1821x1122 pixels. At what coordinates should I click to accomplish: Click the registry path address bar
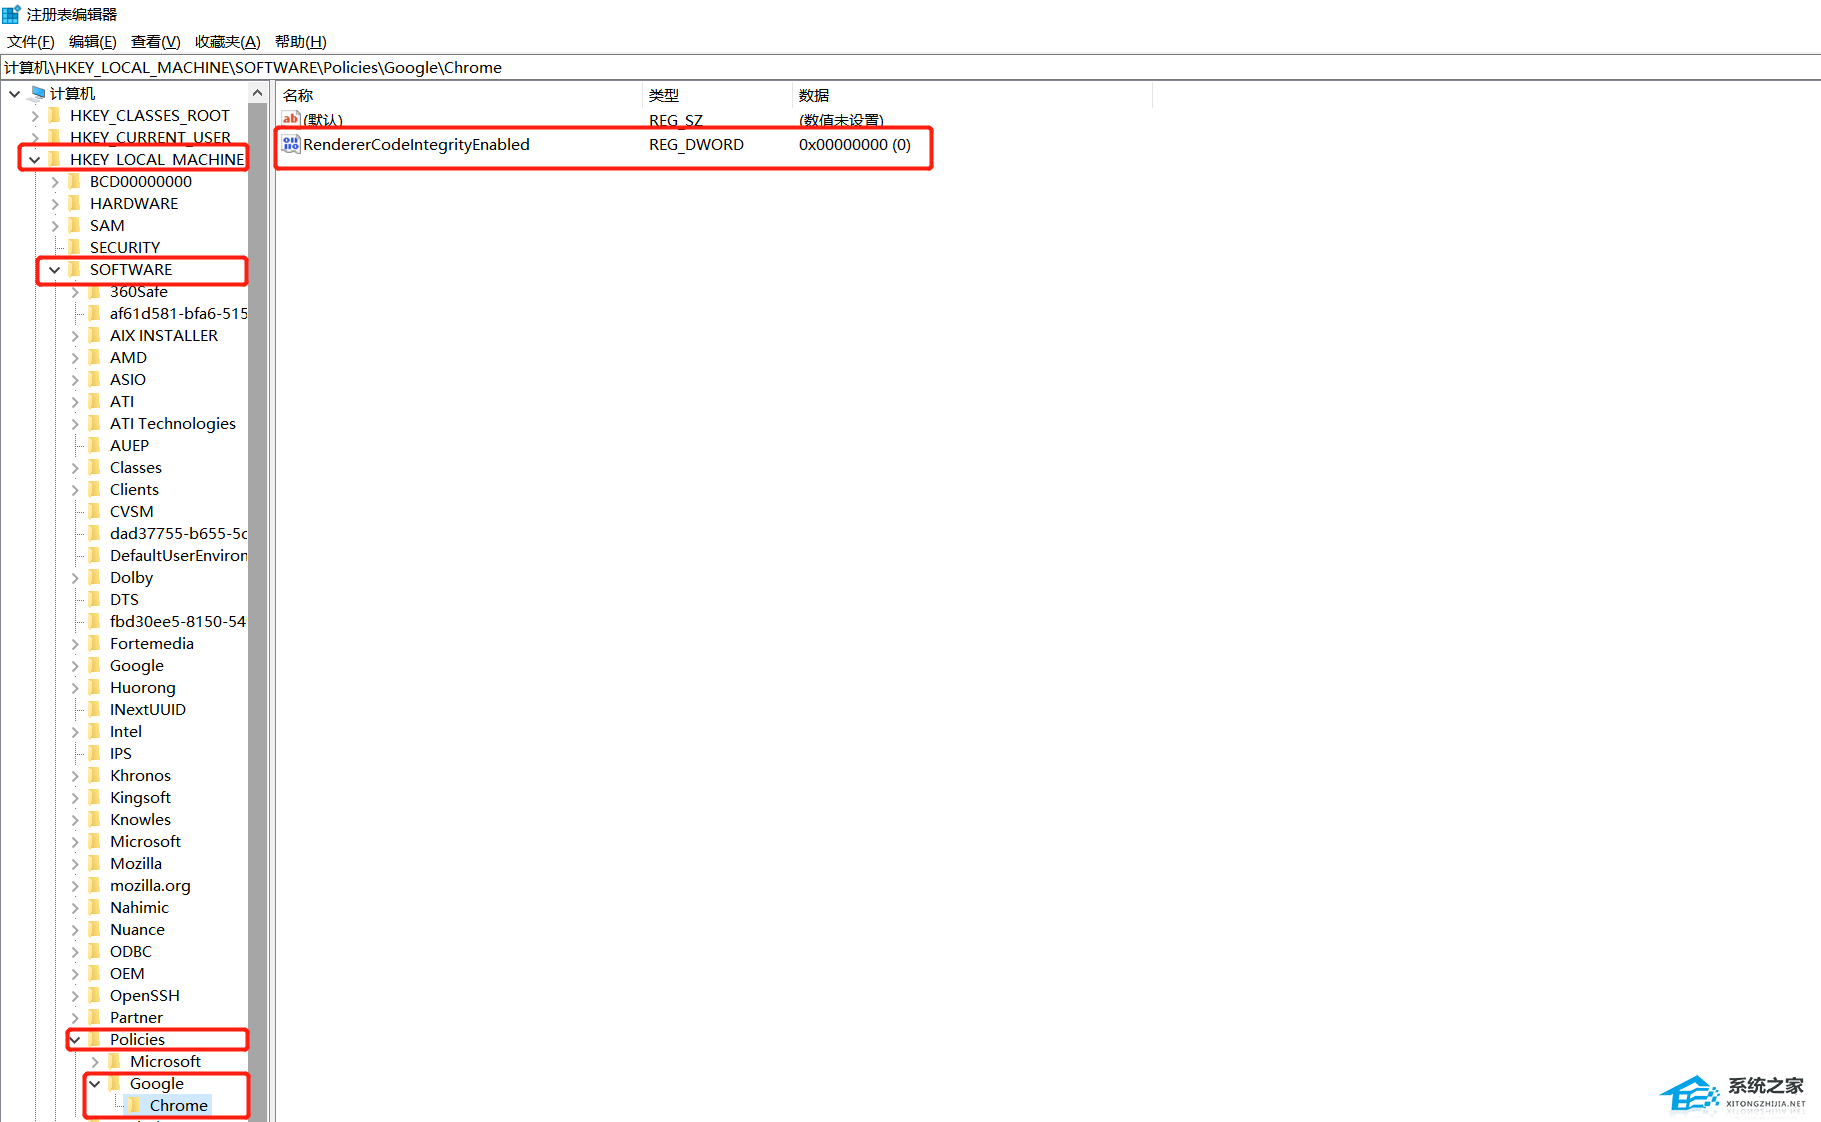(x=910, y=67)
